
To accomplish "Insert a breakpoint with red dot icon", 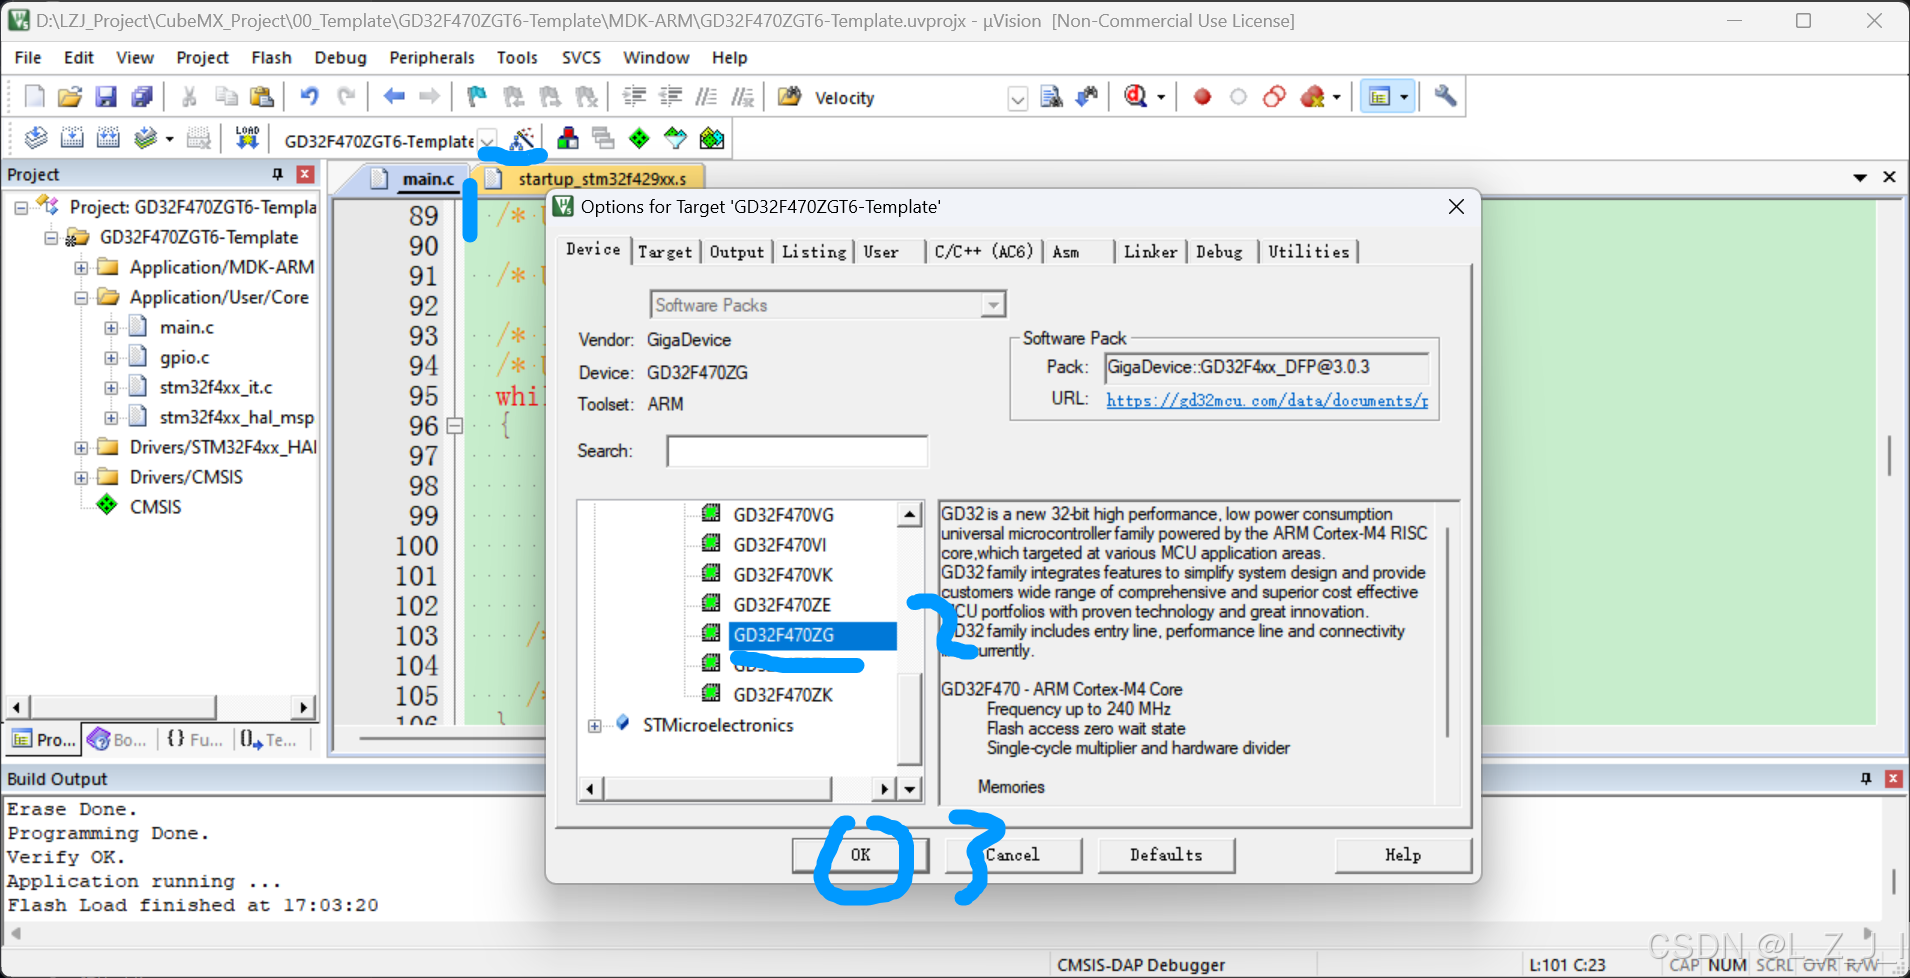I will tap(1202, 97).
